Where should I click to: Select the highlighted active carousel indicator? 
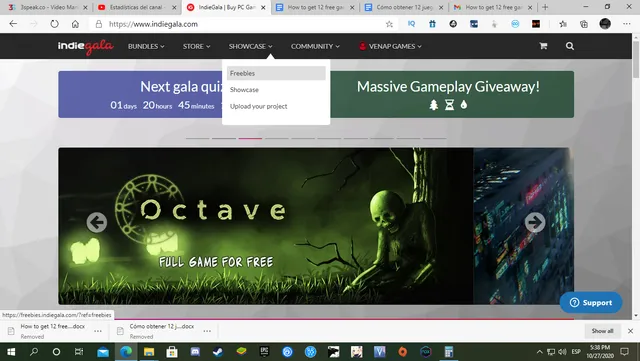point(250,138)
